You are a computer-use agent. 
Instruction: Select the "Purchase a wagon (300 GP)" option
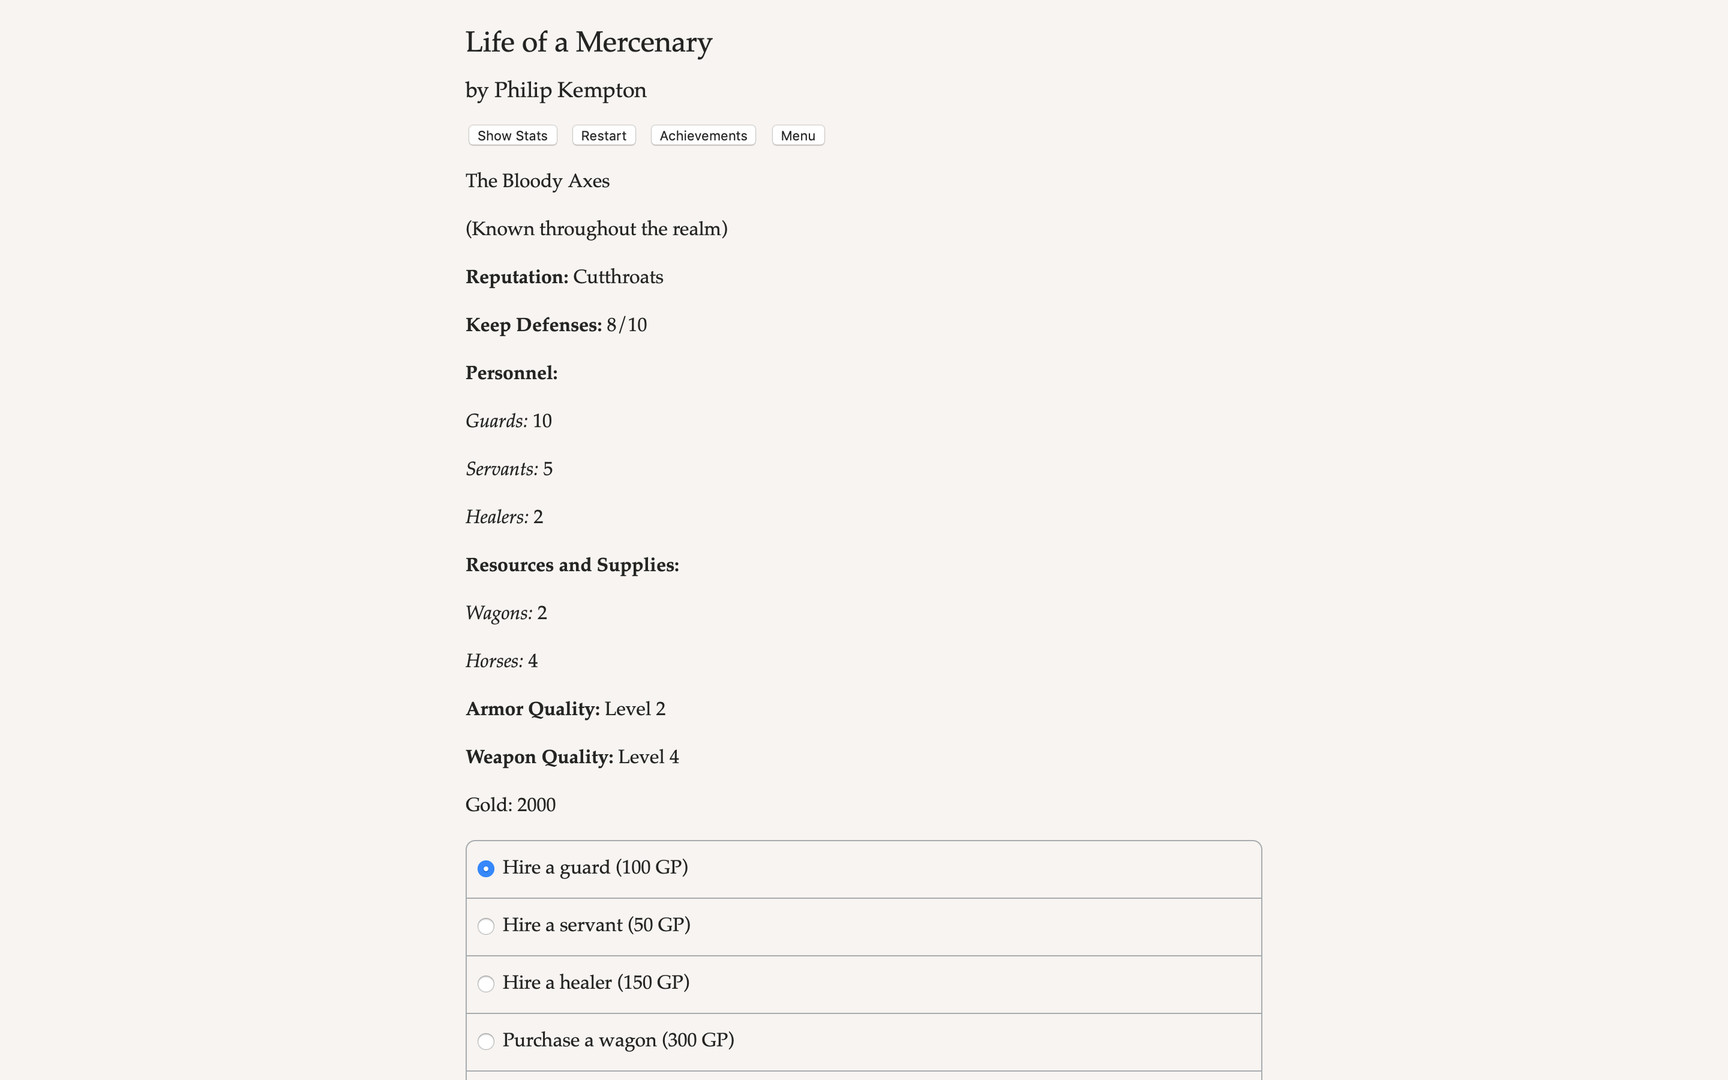click(486, 1041)
